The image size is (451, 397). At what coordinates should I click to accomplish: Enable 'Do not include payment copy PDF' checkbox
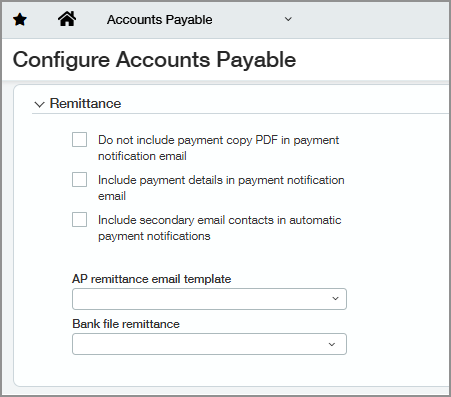pos(79,139)
